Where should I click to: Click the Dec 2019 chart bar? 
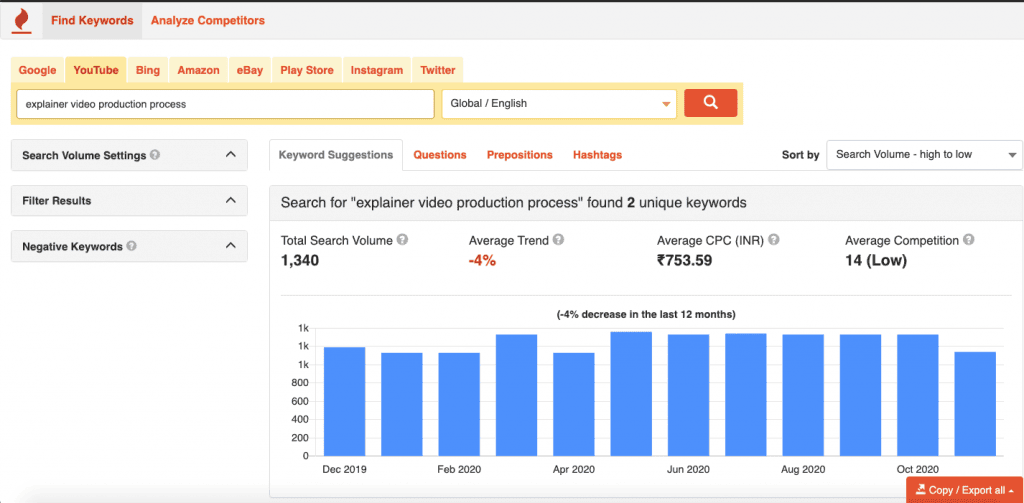(344, 402)
